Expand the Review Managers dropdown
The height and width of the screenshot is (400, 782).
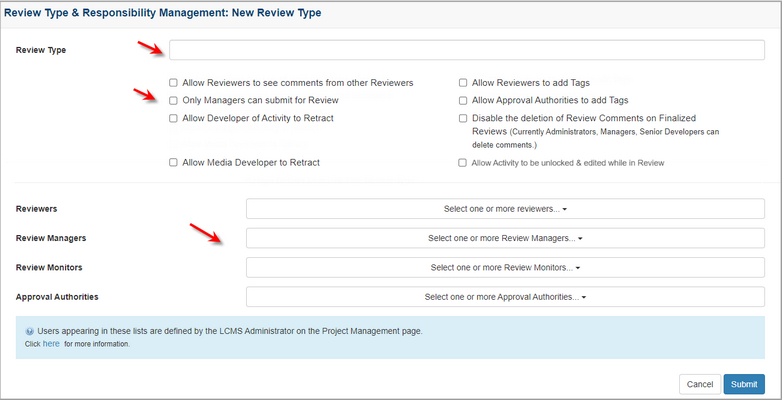[505, 239]
